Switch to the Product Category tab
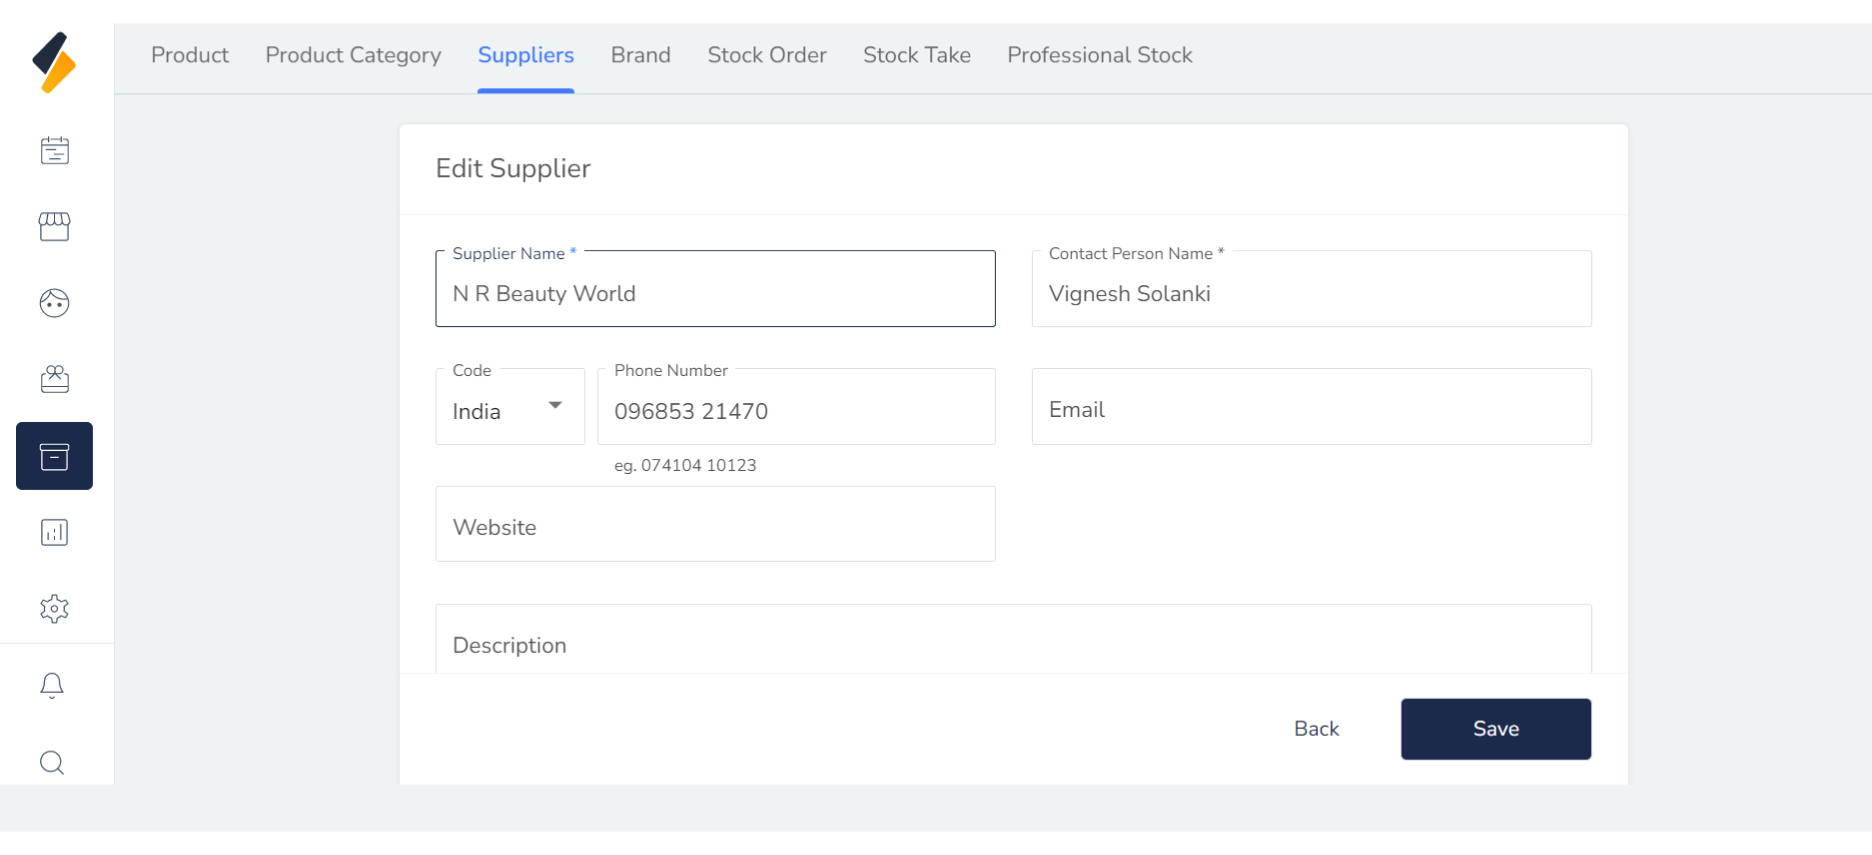The image size is (1872, 855). tap(353, 55)
